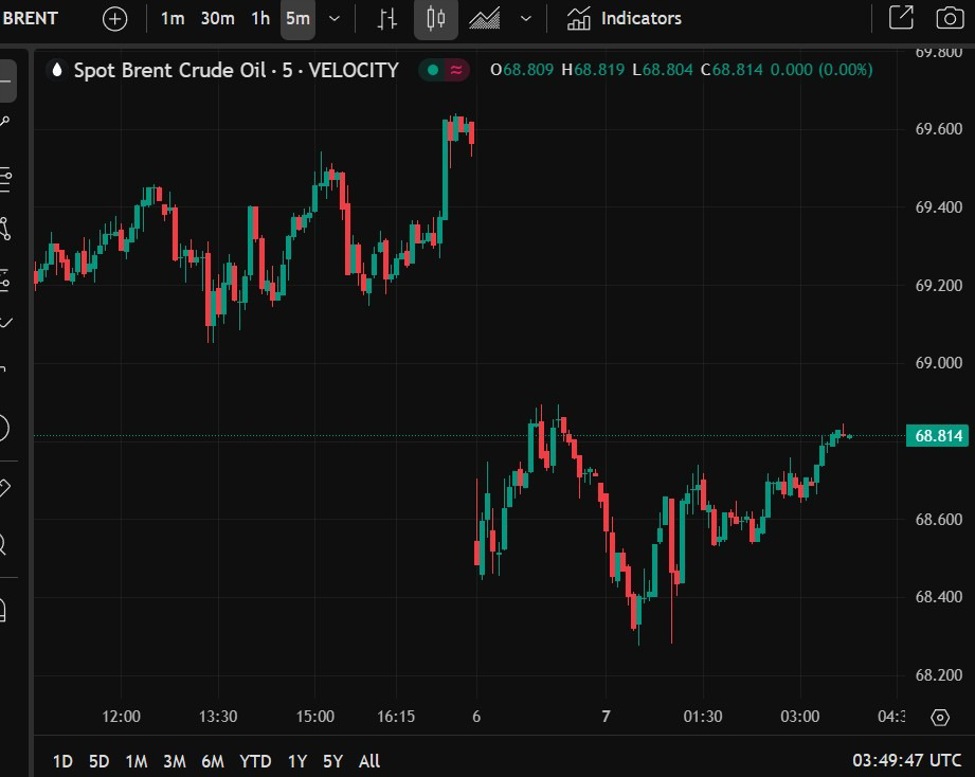Open the Indicators dialog
Screen dimensions: 975x777
pos(624,19)
